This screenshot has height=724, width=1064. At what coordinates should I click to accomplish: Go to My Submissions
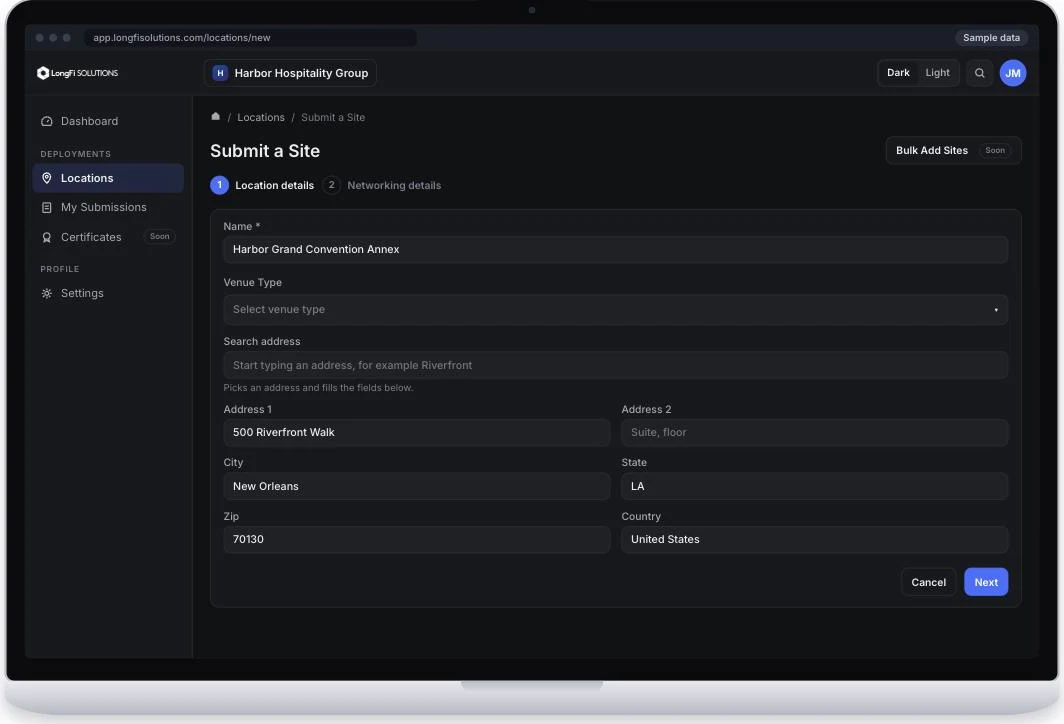click(x=108, y=208)
